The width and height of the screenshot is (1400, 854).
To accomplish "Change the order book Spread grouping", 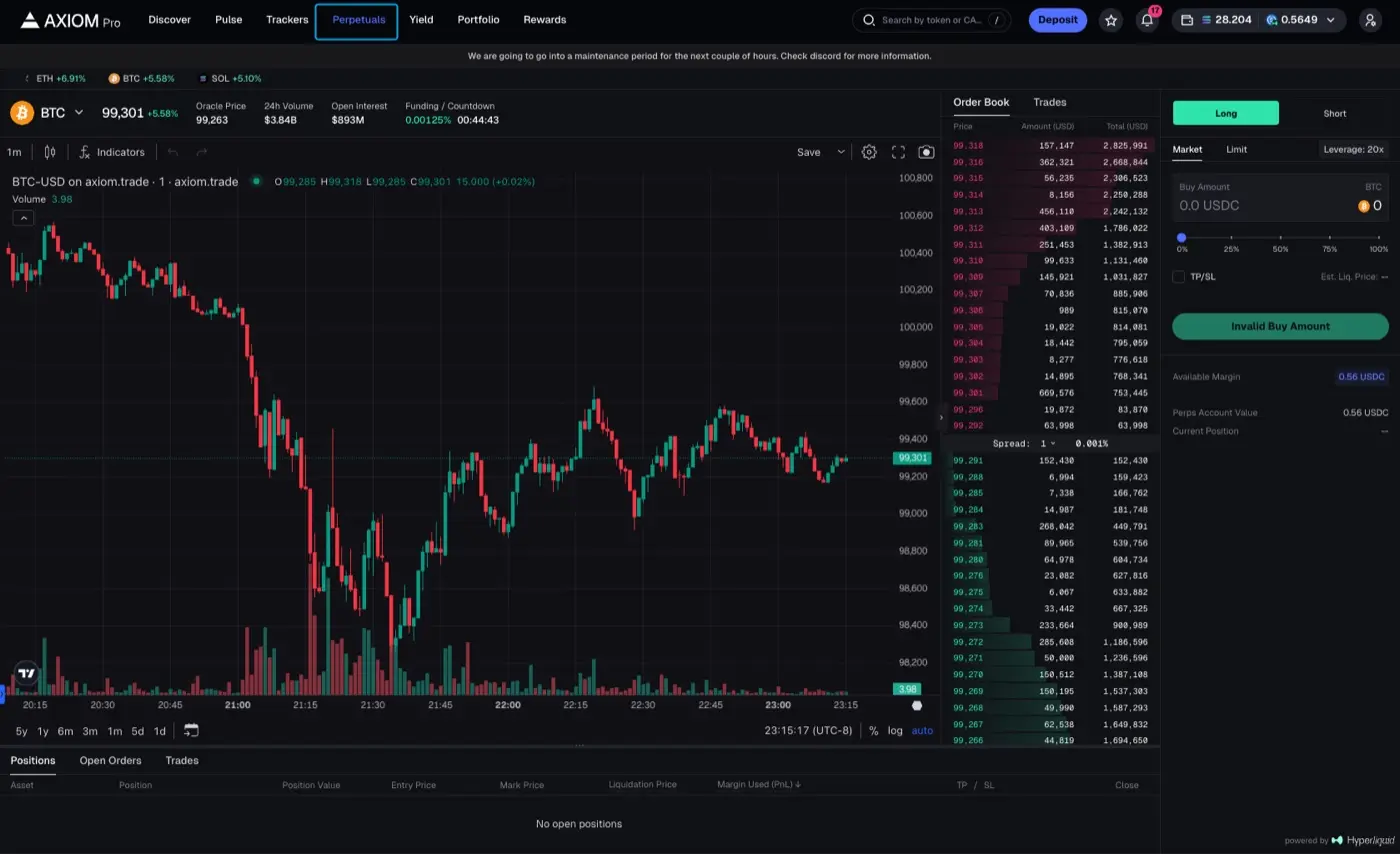I will coord(1048,443).
